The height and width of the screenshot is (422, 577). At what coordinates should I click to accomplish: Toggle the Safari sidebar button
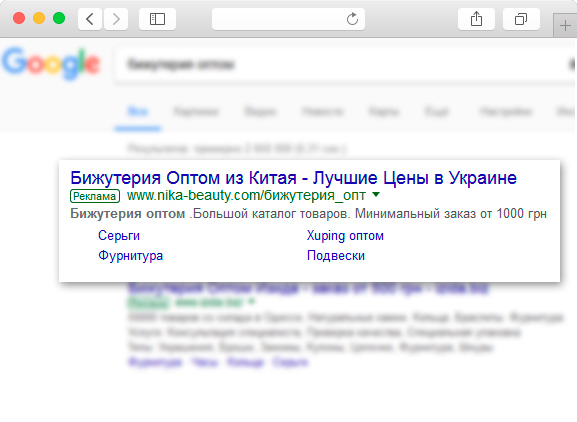click(x=157, y=19)
